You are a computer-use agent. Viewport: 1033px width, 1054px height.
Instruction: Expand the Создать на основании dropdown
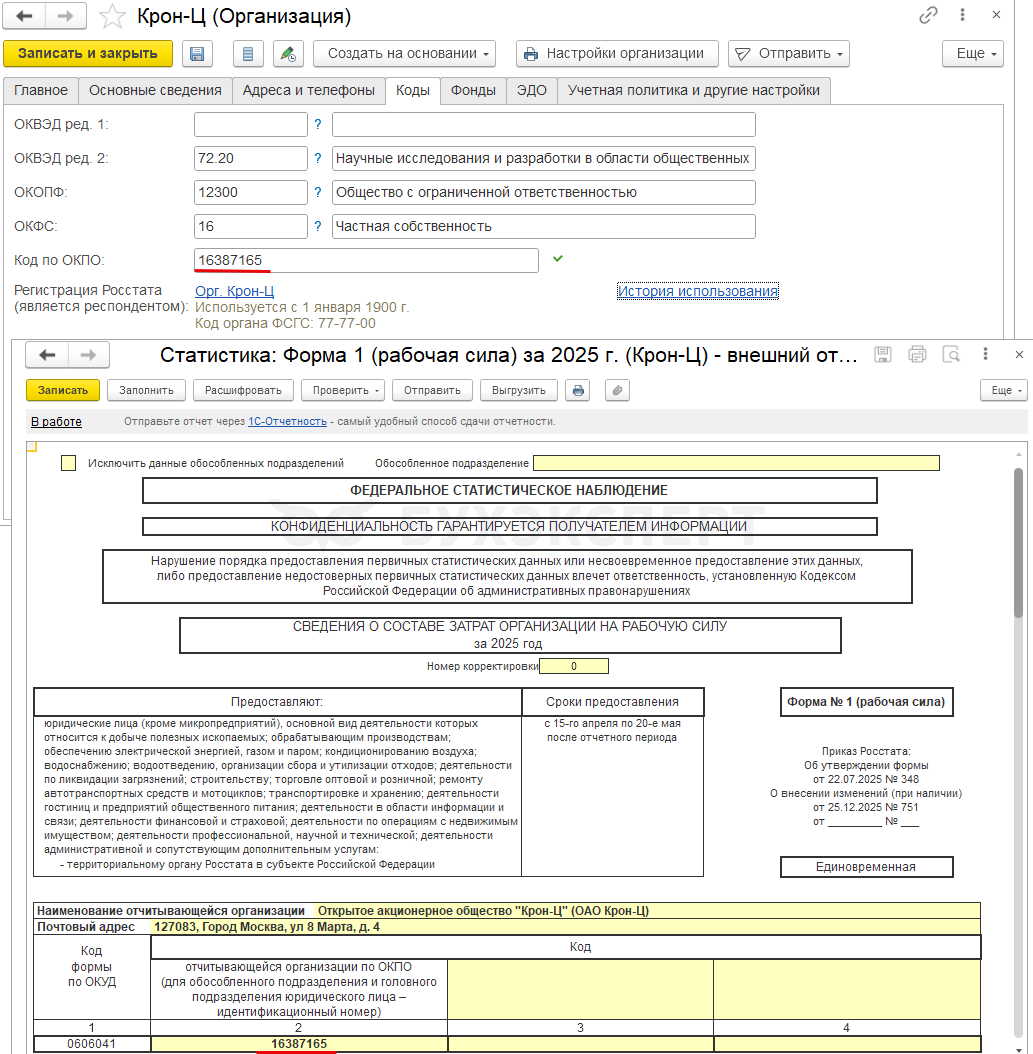404,54
